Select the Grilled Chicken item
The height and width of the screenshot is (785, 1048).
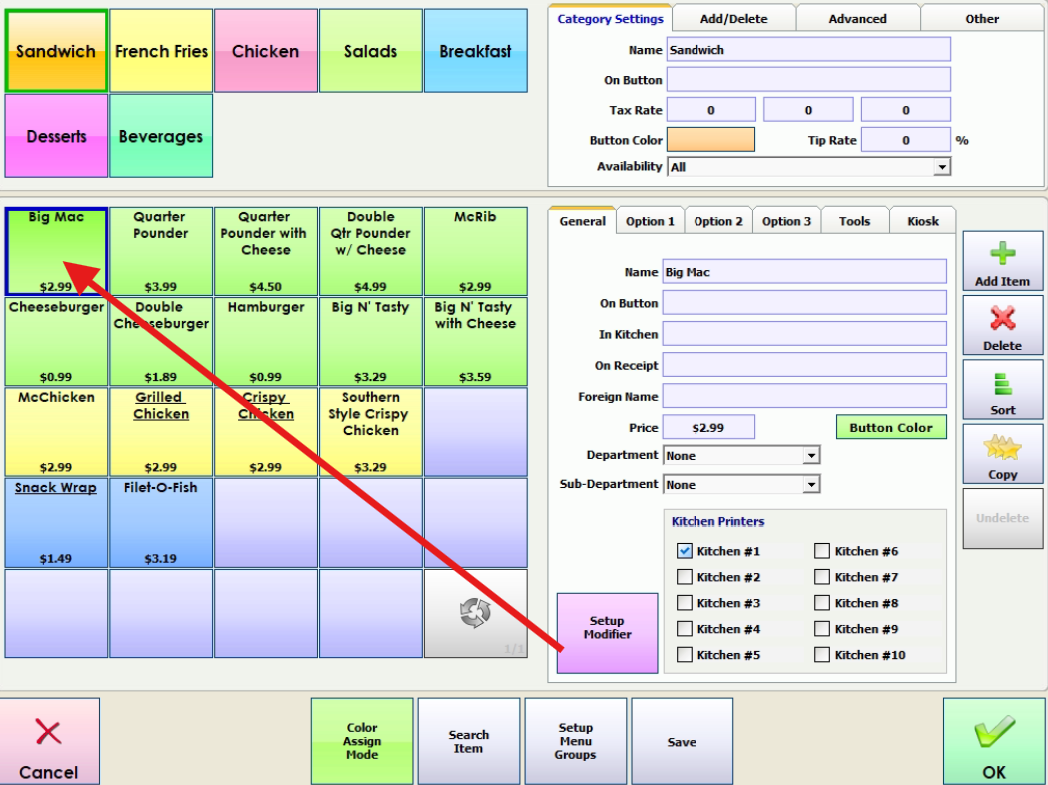[161, 432]
